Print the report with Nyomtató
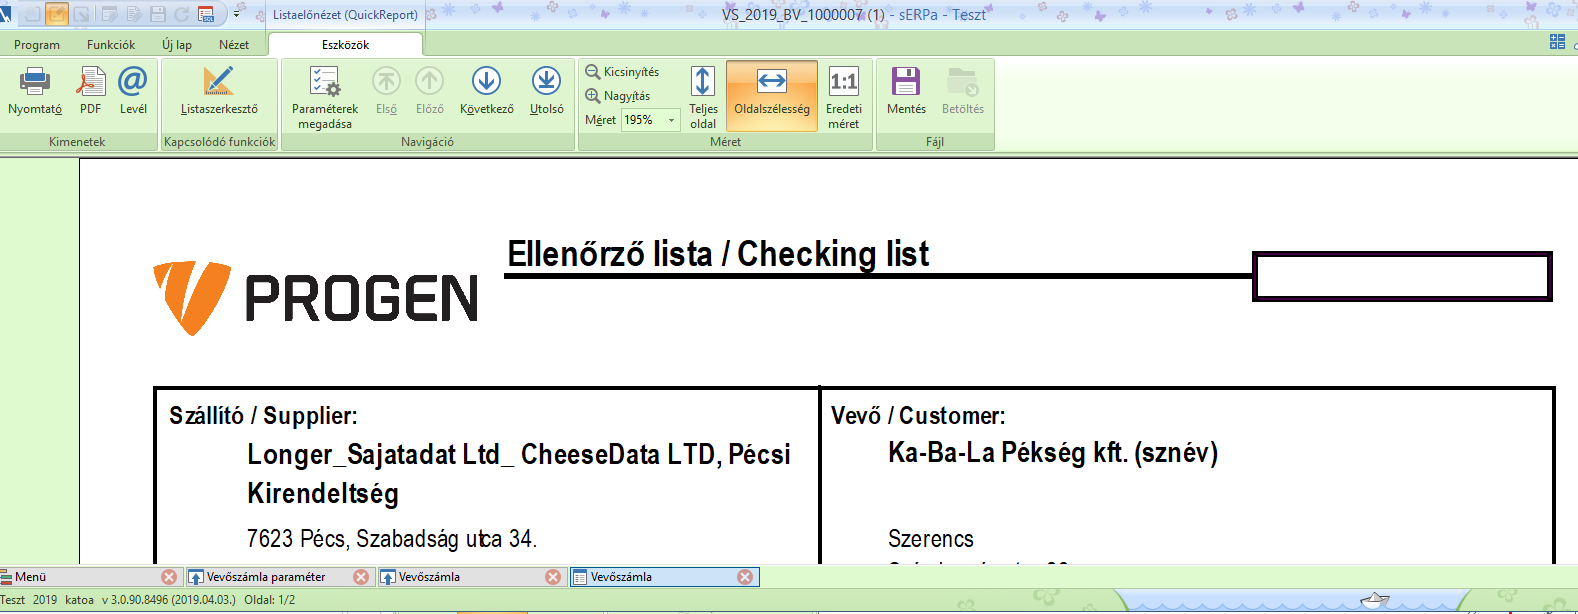The height and width of the screenshot is (614, 1578). (35, 92)
